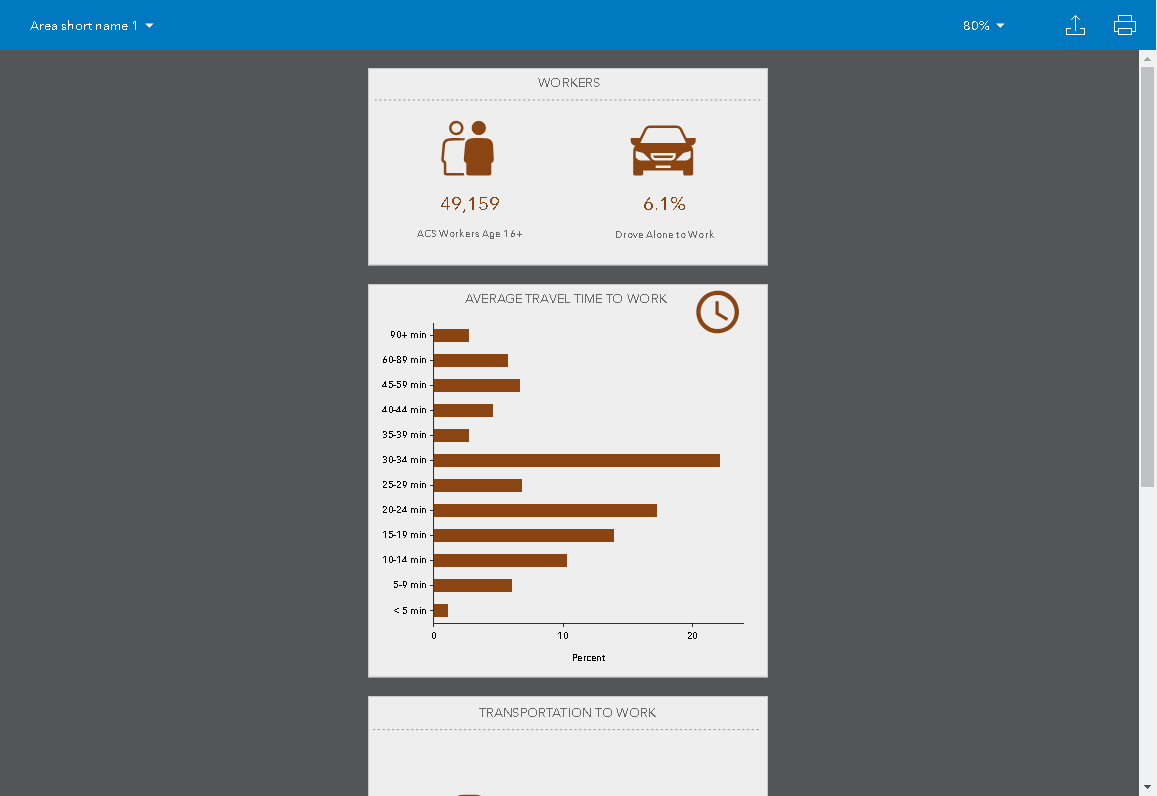Click the print icon in header
Screen dimensions: 1157x796
1125,26
